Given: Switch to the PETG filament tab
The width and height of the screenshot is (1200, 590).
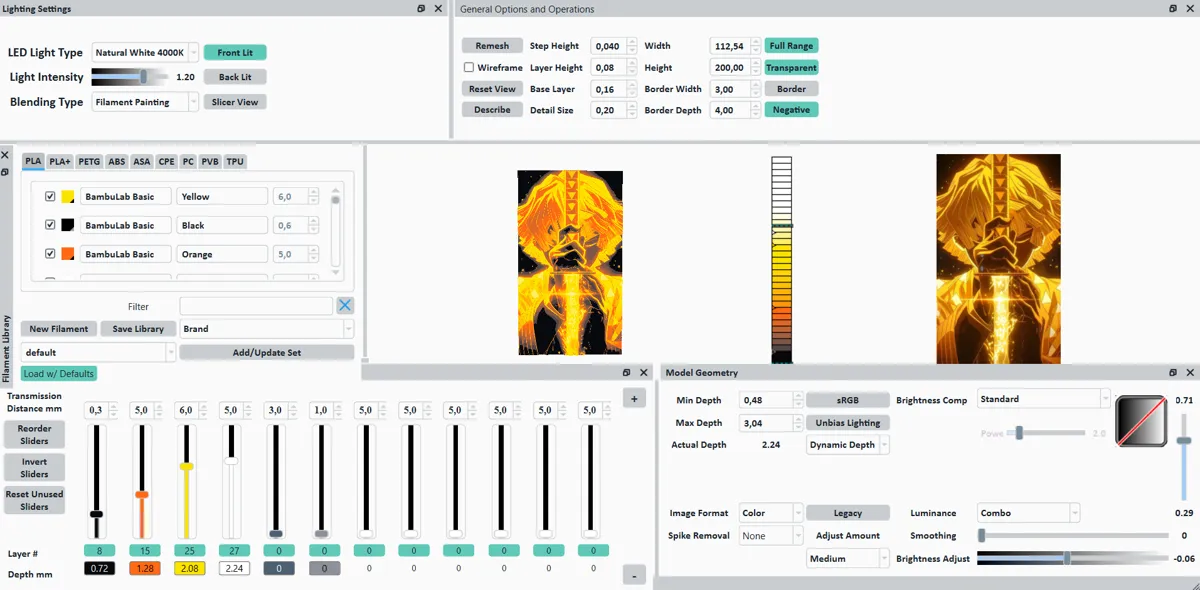Looking at the screenshot, I should [x=89, y=161].
